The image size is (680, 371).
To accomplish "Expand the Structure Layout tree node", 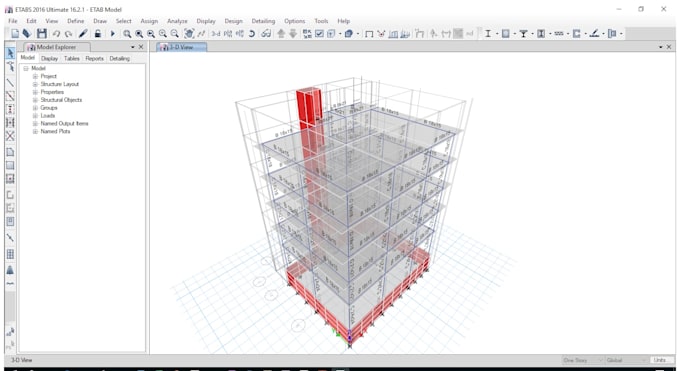I will pyautogui.click(x=36, y=84).
